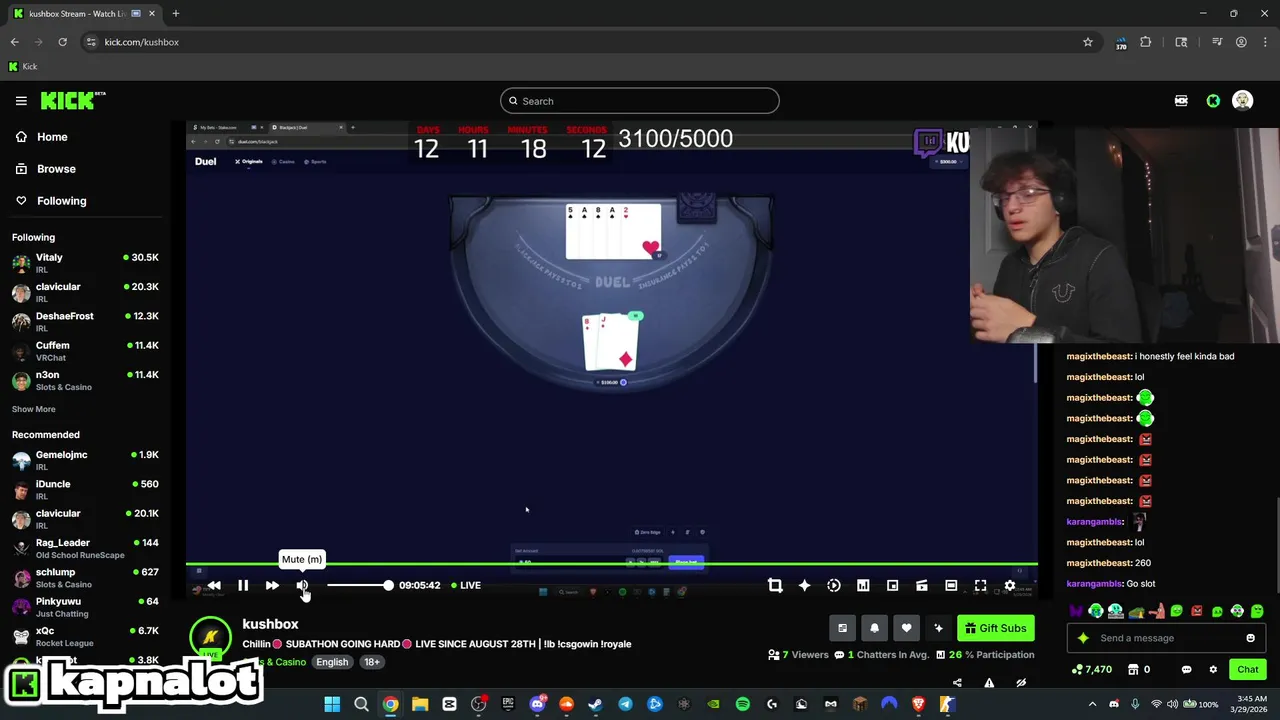Screen dimensions: 1280x720
Task: Open Browse in sidebar
Action: (x=56, y=169)
